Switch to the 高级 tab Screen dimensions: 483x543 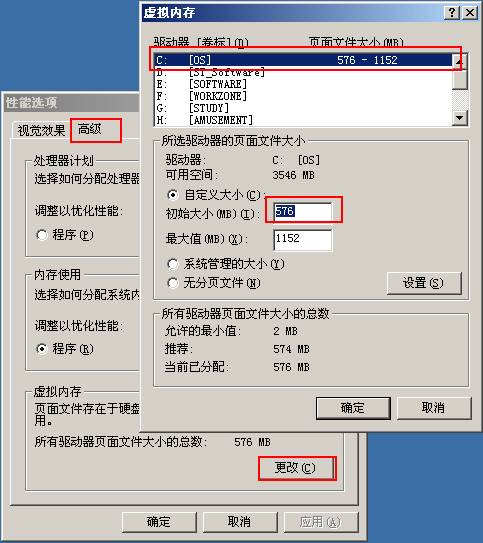[x=90, y=130]
